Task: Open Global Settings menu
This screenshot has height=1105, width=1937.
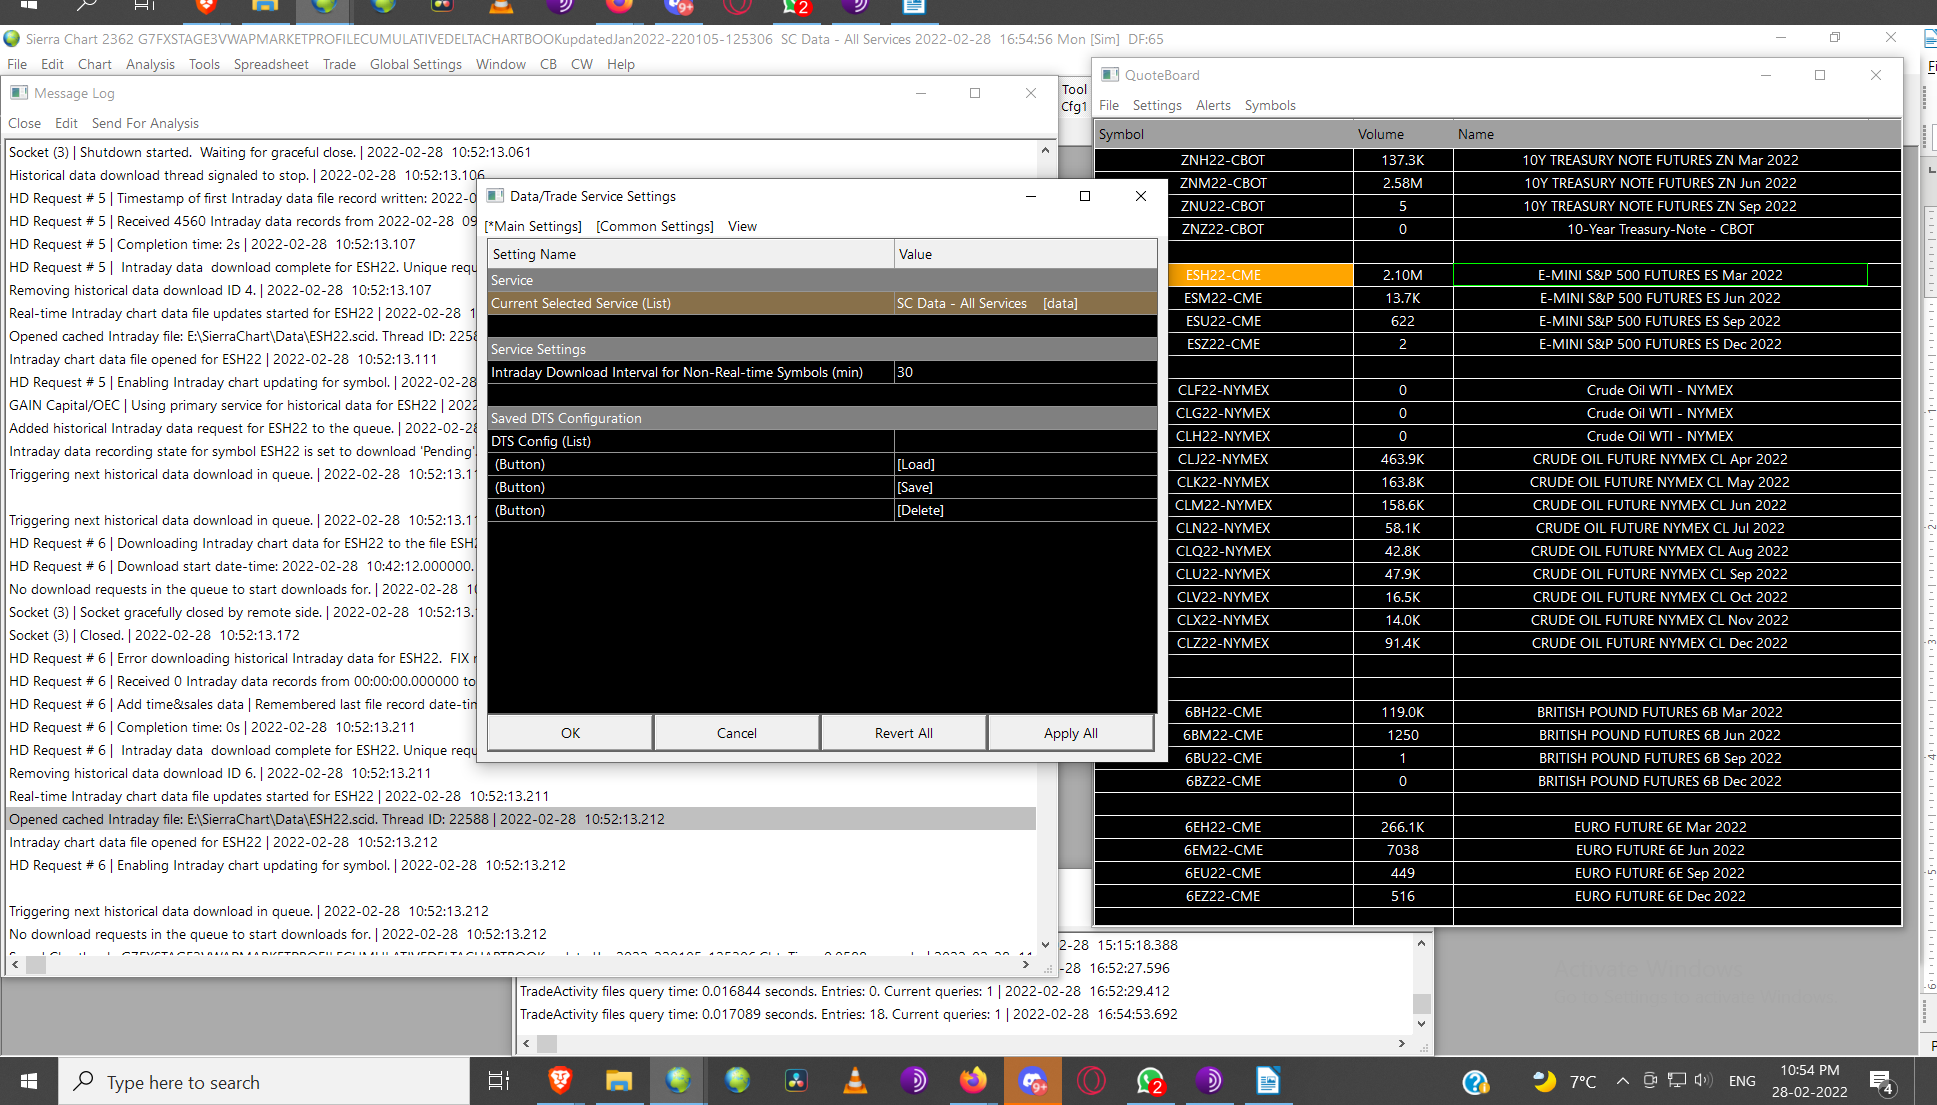Action: (x=415, y=64)
